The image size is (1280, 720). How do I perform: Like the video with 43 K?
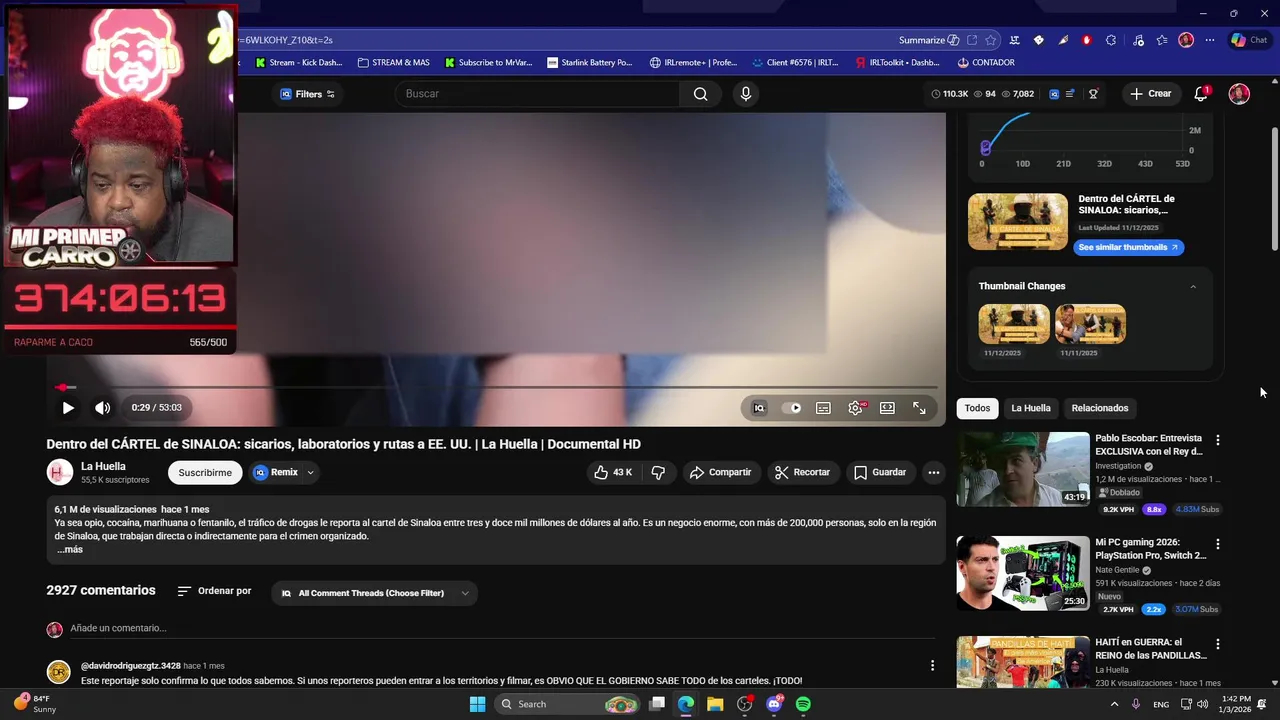tap(613, 472)
